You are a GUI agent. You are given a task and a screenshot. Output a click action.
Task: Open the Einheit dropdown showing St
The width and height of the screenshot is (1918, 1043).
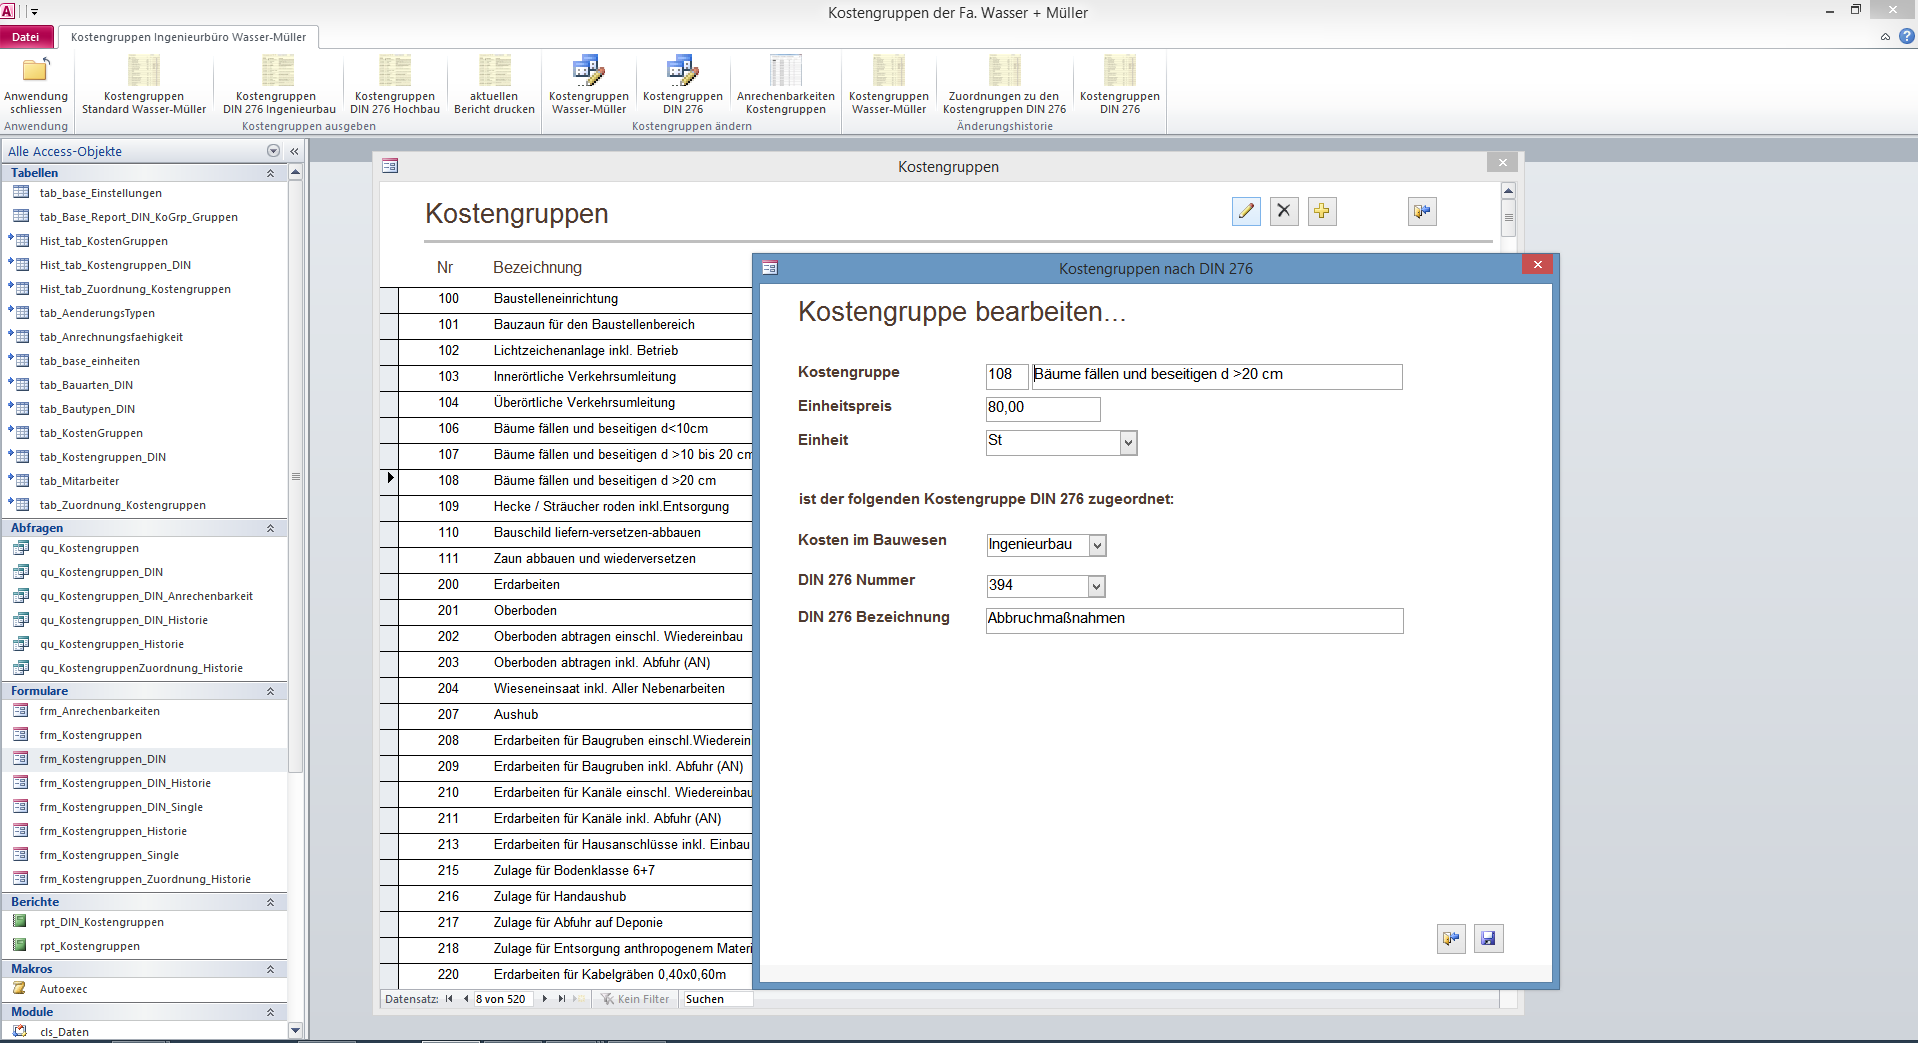[1128, 443]
